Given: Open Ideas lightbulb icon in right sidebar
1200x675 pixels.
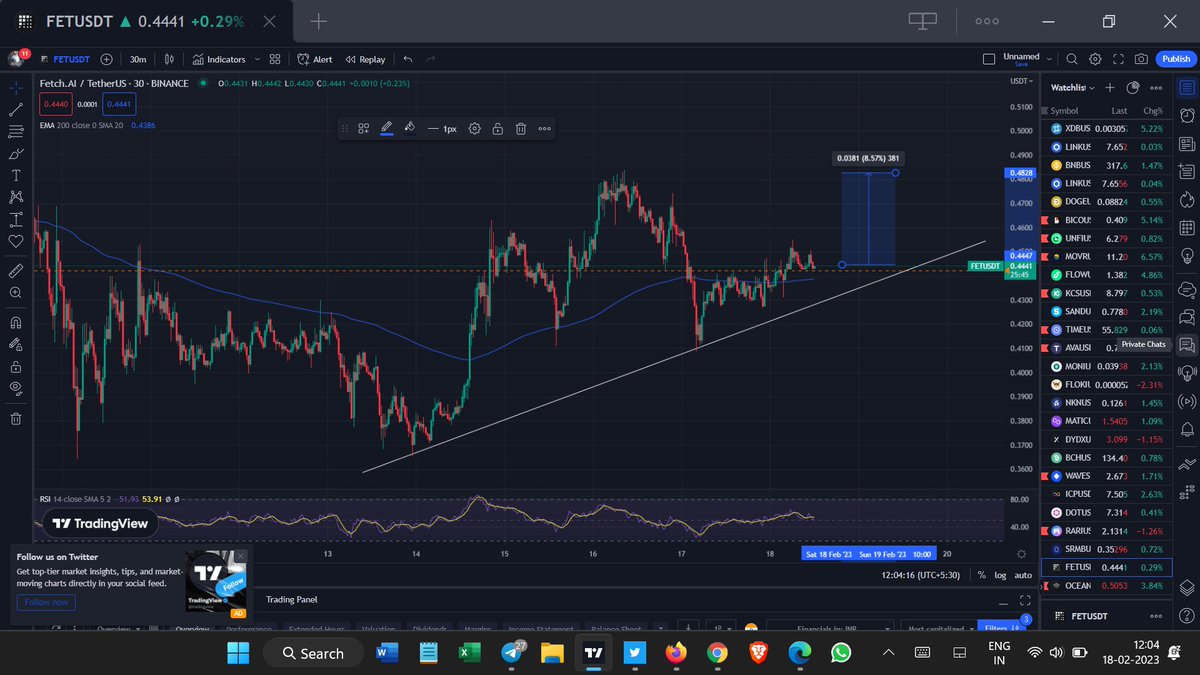Looking at the screenshot, I should tap(1187, 258).
